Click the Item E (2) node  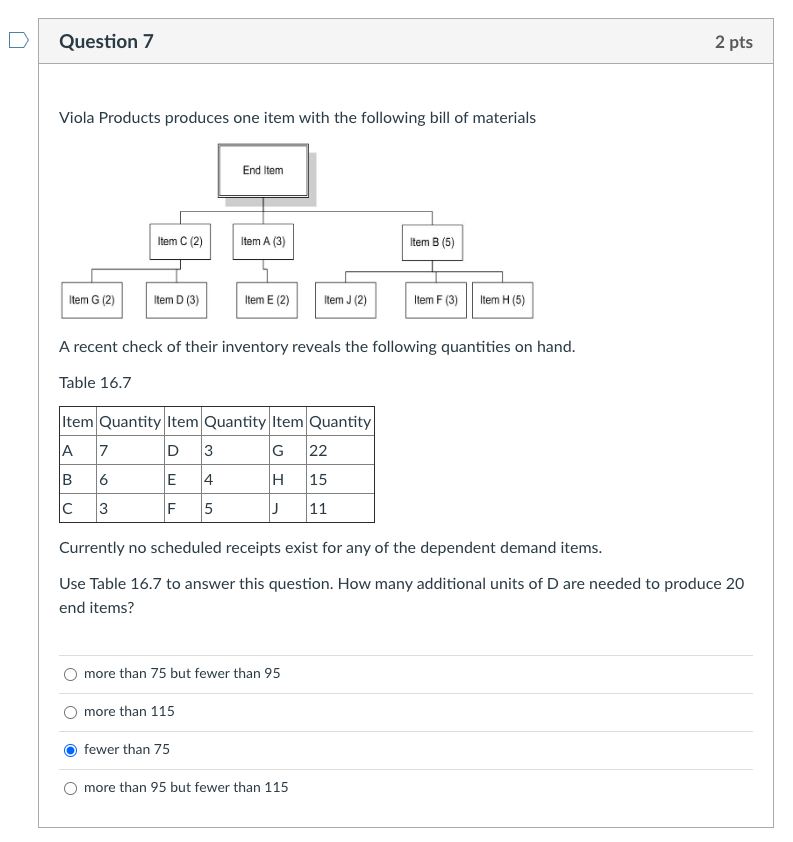[266, 300]
